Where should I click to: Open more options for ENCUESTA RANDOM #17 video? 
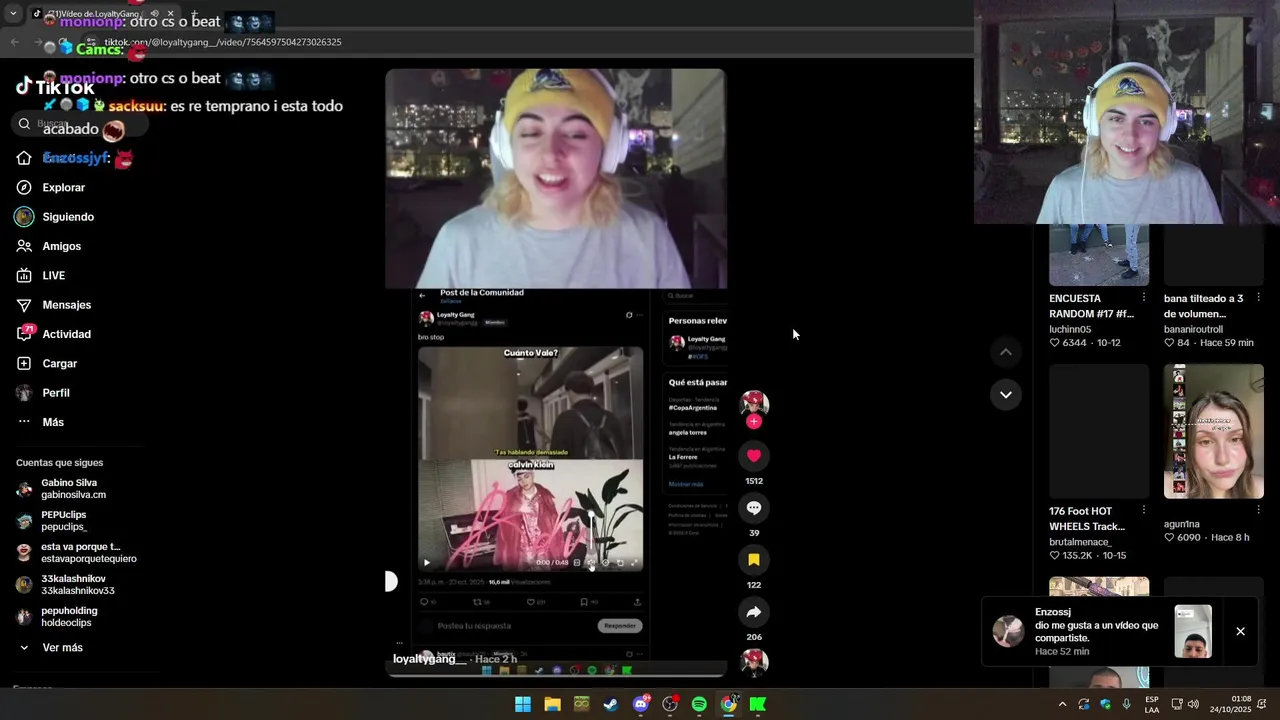tap(1144, 298)
